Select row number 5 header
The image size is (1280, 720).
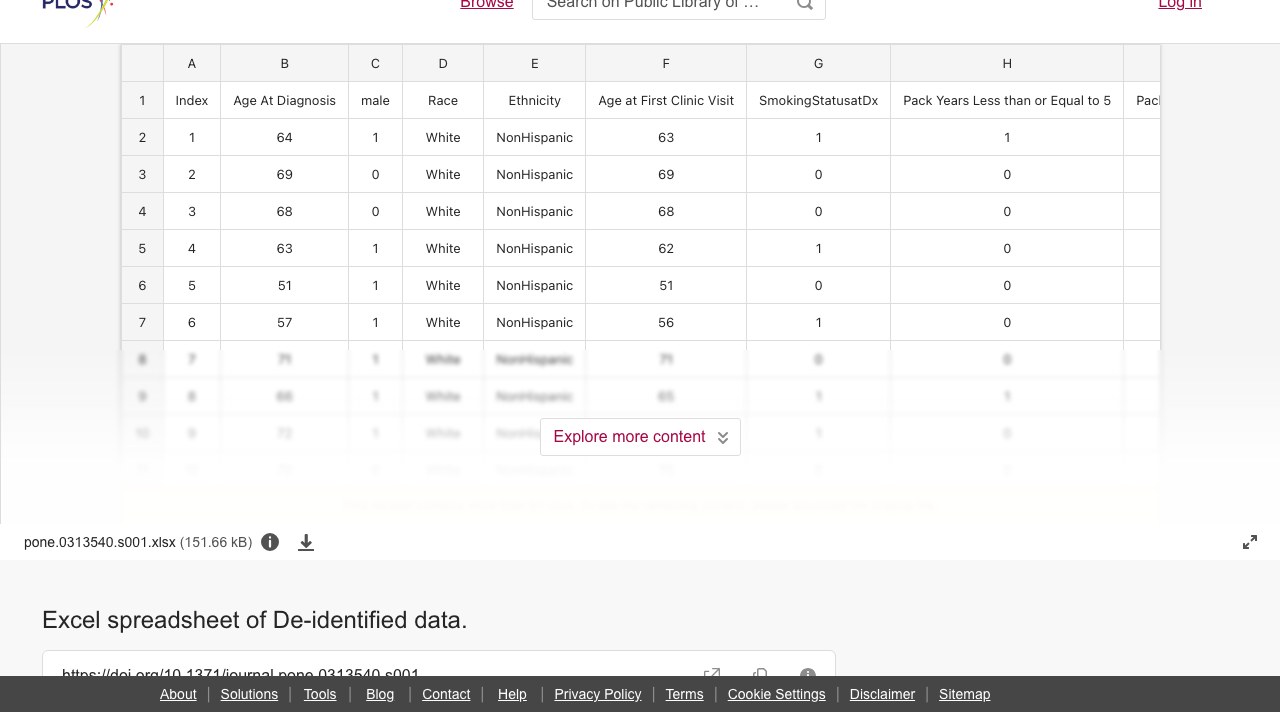142,248
